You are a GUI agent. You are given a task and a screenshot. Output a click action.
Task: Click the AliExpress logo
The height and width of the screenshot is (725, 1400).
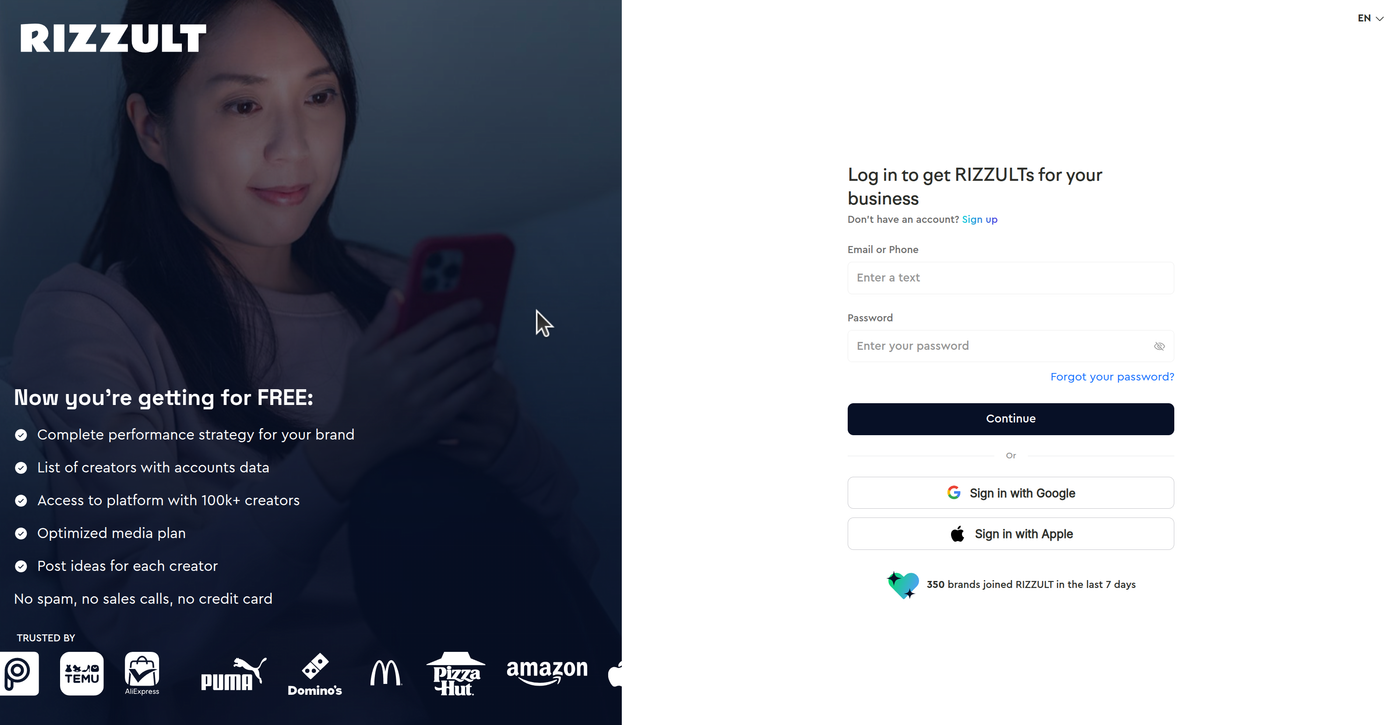point(142,673)
